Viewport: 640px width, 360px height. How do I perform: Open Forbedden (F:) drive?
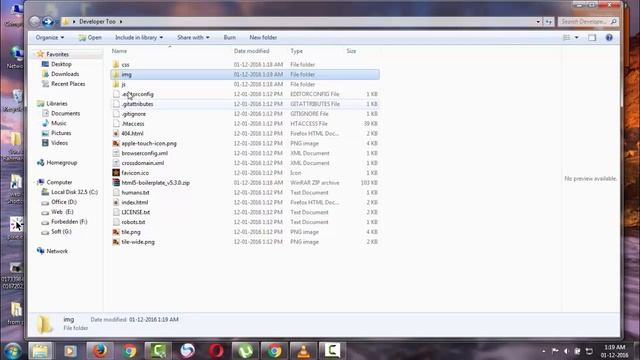(69, 222)
